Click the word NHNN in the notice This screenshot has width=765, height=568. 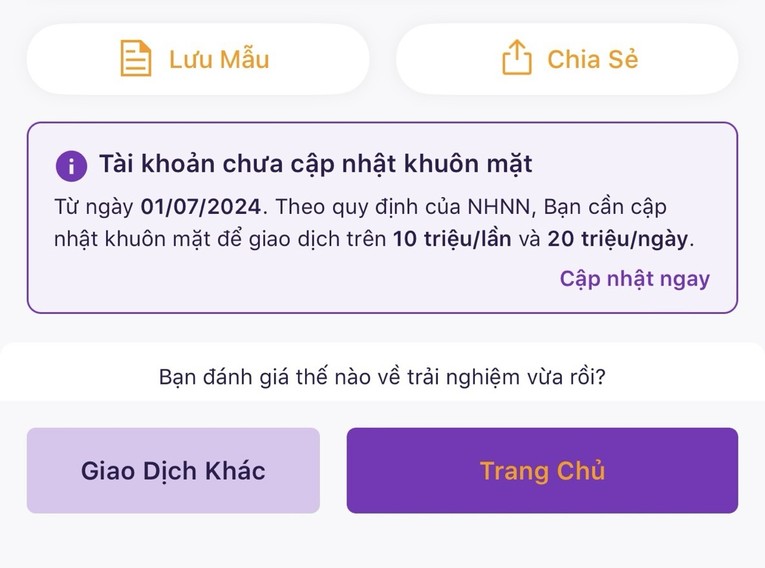[499, 207]
